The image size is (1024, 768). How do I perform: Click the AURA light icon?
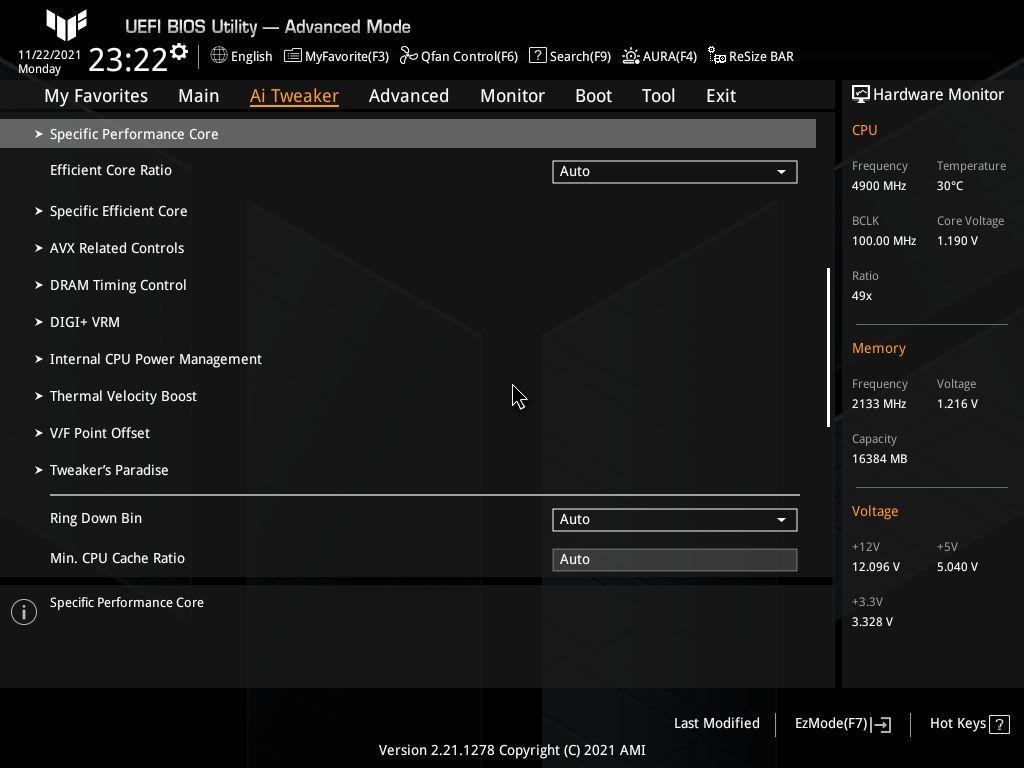[x=631, y=56]
